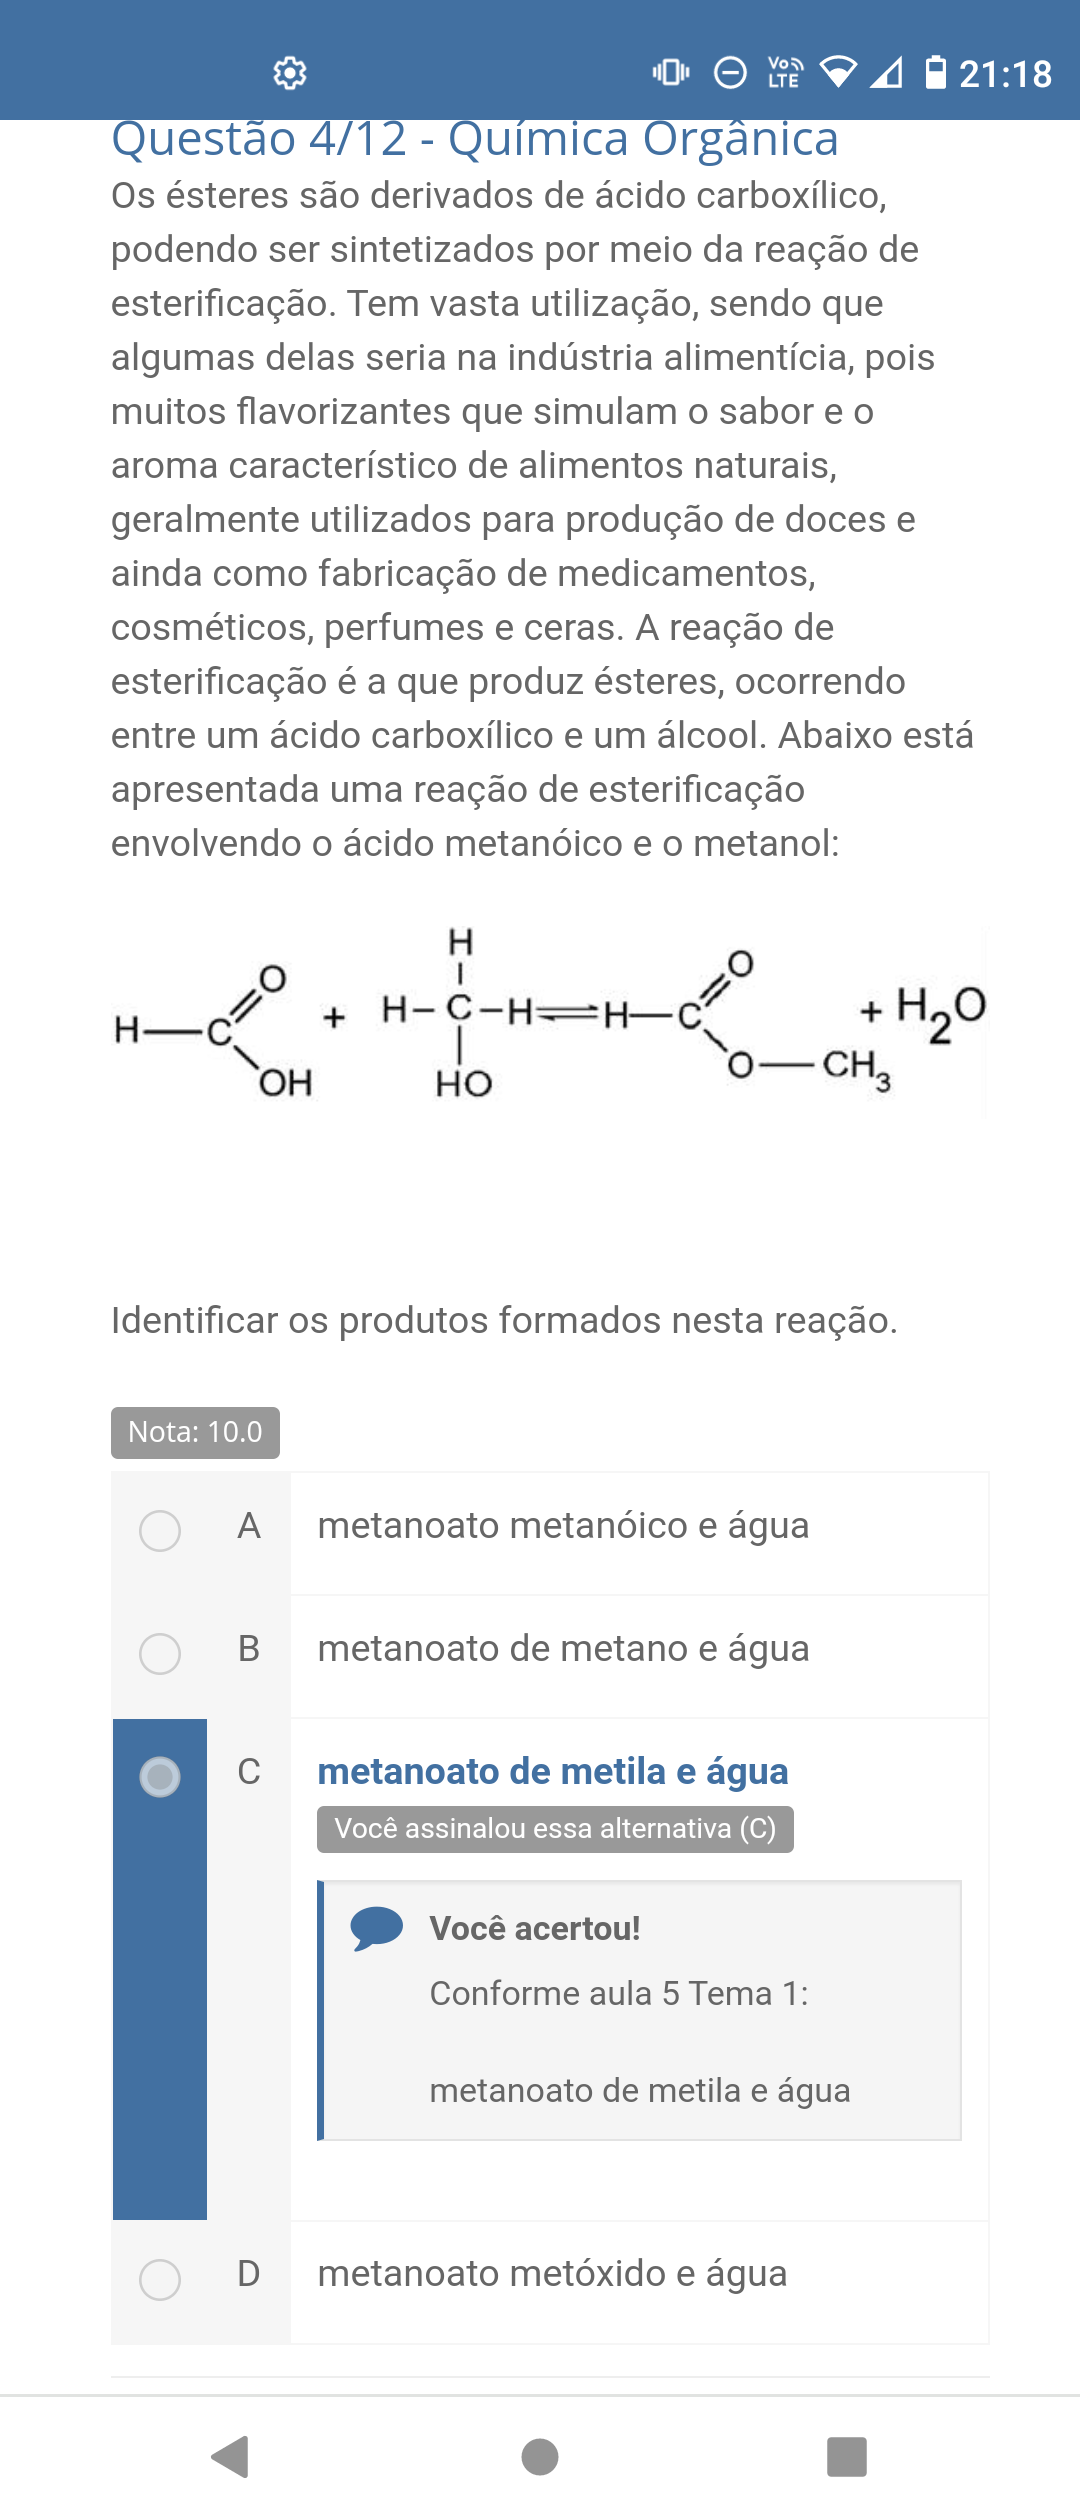Image resolution: width=1080 pixels, height=2520 pixels.
Task: Tap the 'Você assinalou essa alternativa (C)' label
Action: click(x=555, y=1829)
